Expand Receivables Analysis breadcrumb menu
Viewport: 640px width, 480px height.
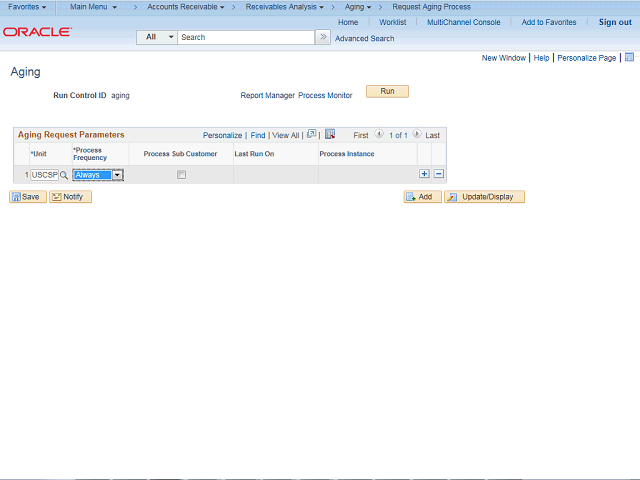coord(284,7)
